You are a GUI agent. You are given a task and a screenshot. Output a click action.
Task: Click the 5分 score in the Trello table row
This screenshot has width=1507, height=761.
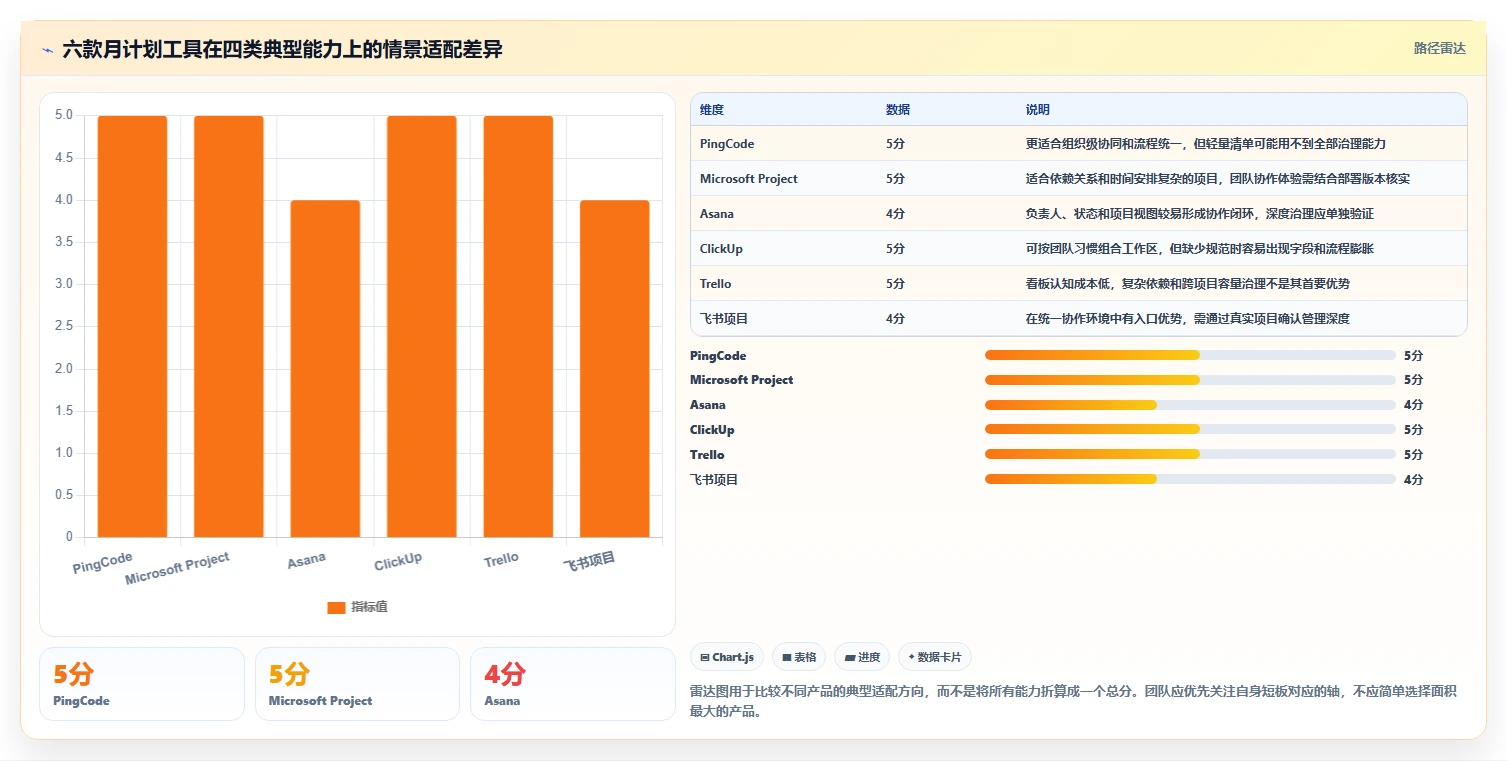895,284
